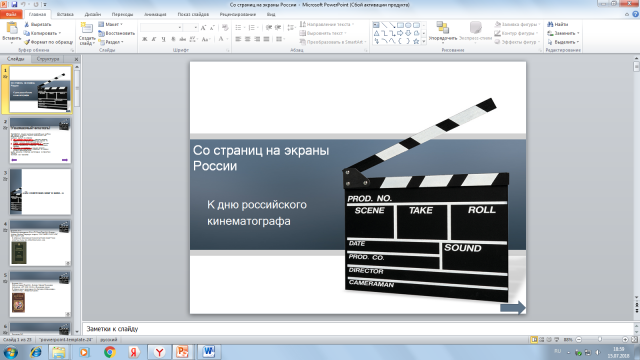This screenshot has height=360, width=640.
Task: Open the Insert (Вставка) ribbon tab
Action: coord(65,14)
